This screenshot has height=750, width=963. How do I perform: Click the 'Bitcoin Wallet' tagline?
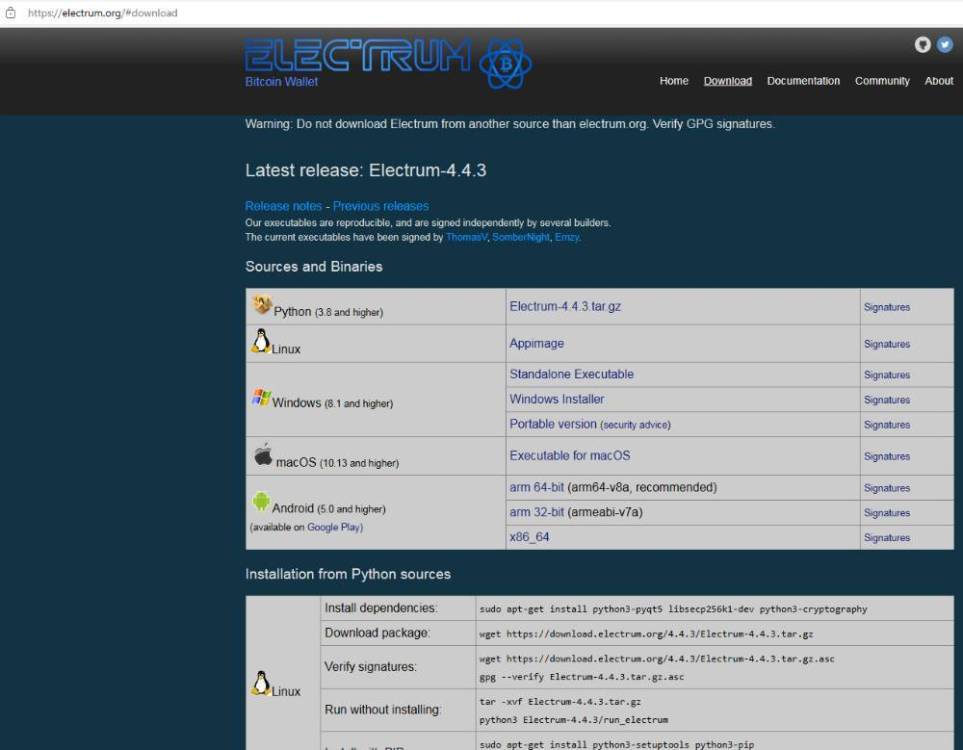click(281, 82)
